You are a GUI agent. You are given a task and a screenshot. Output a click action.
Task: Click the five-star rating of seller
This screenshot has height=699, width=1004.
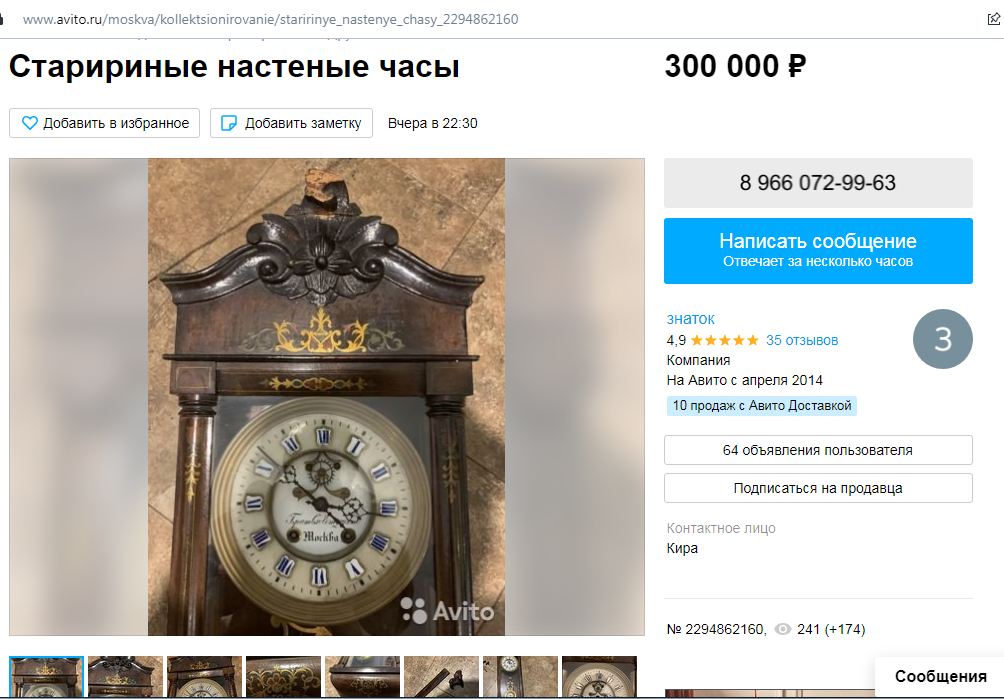tap(725, 340)
